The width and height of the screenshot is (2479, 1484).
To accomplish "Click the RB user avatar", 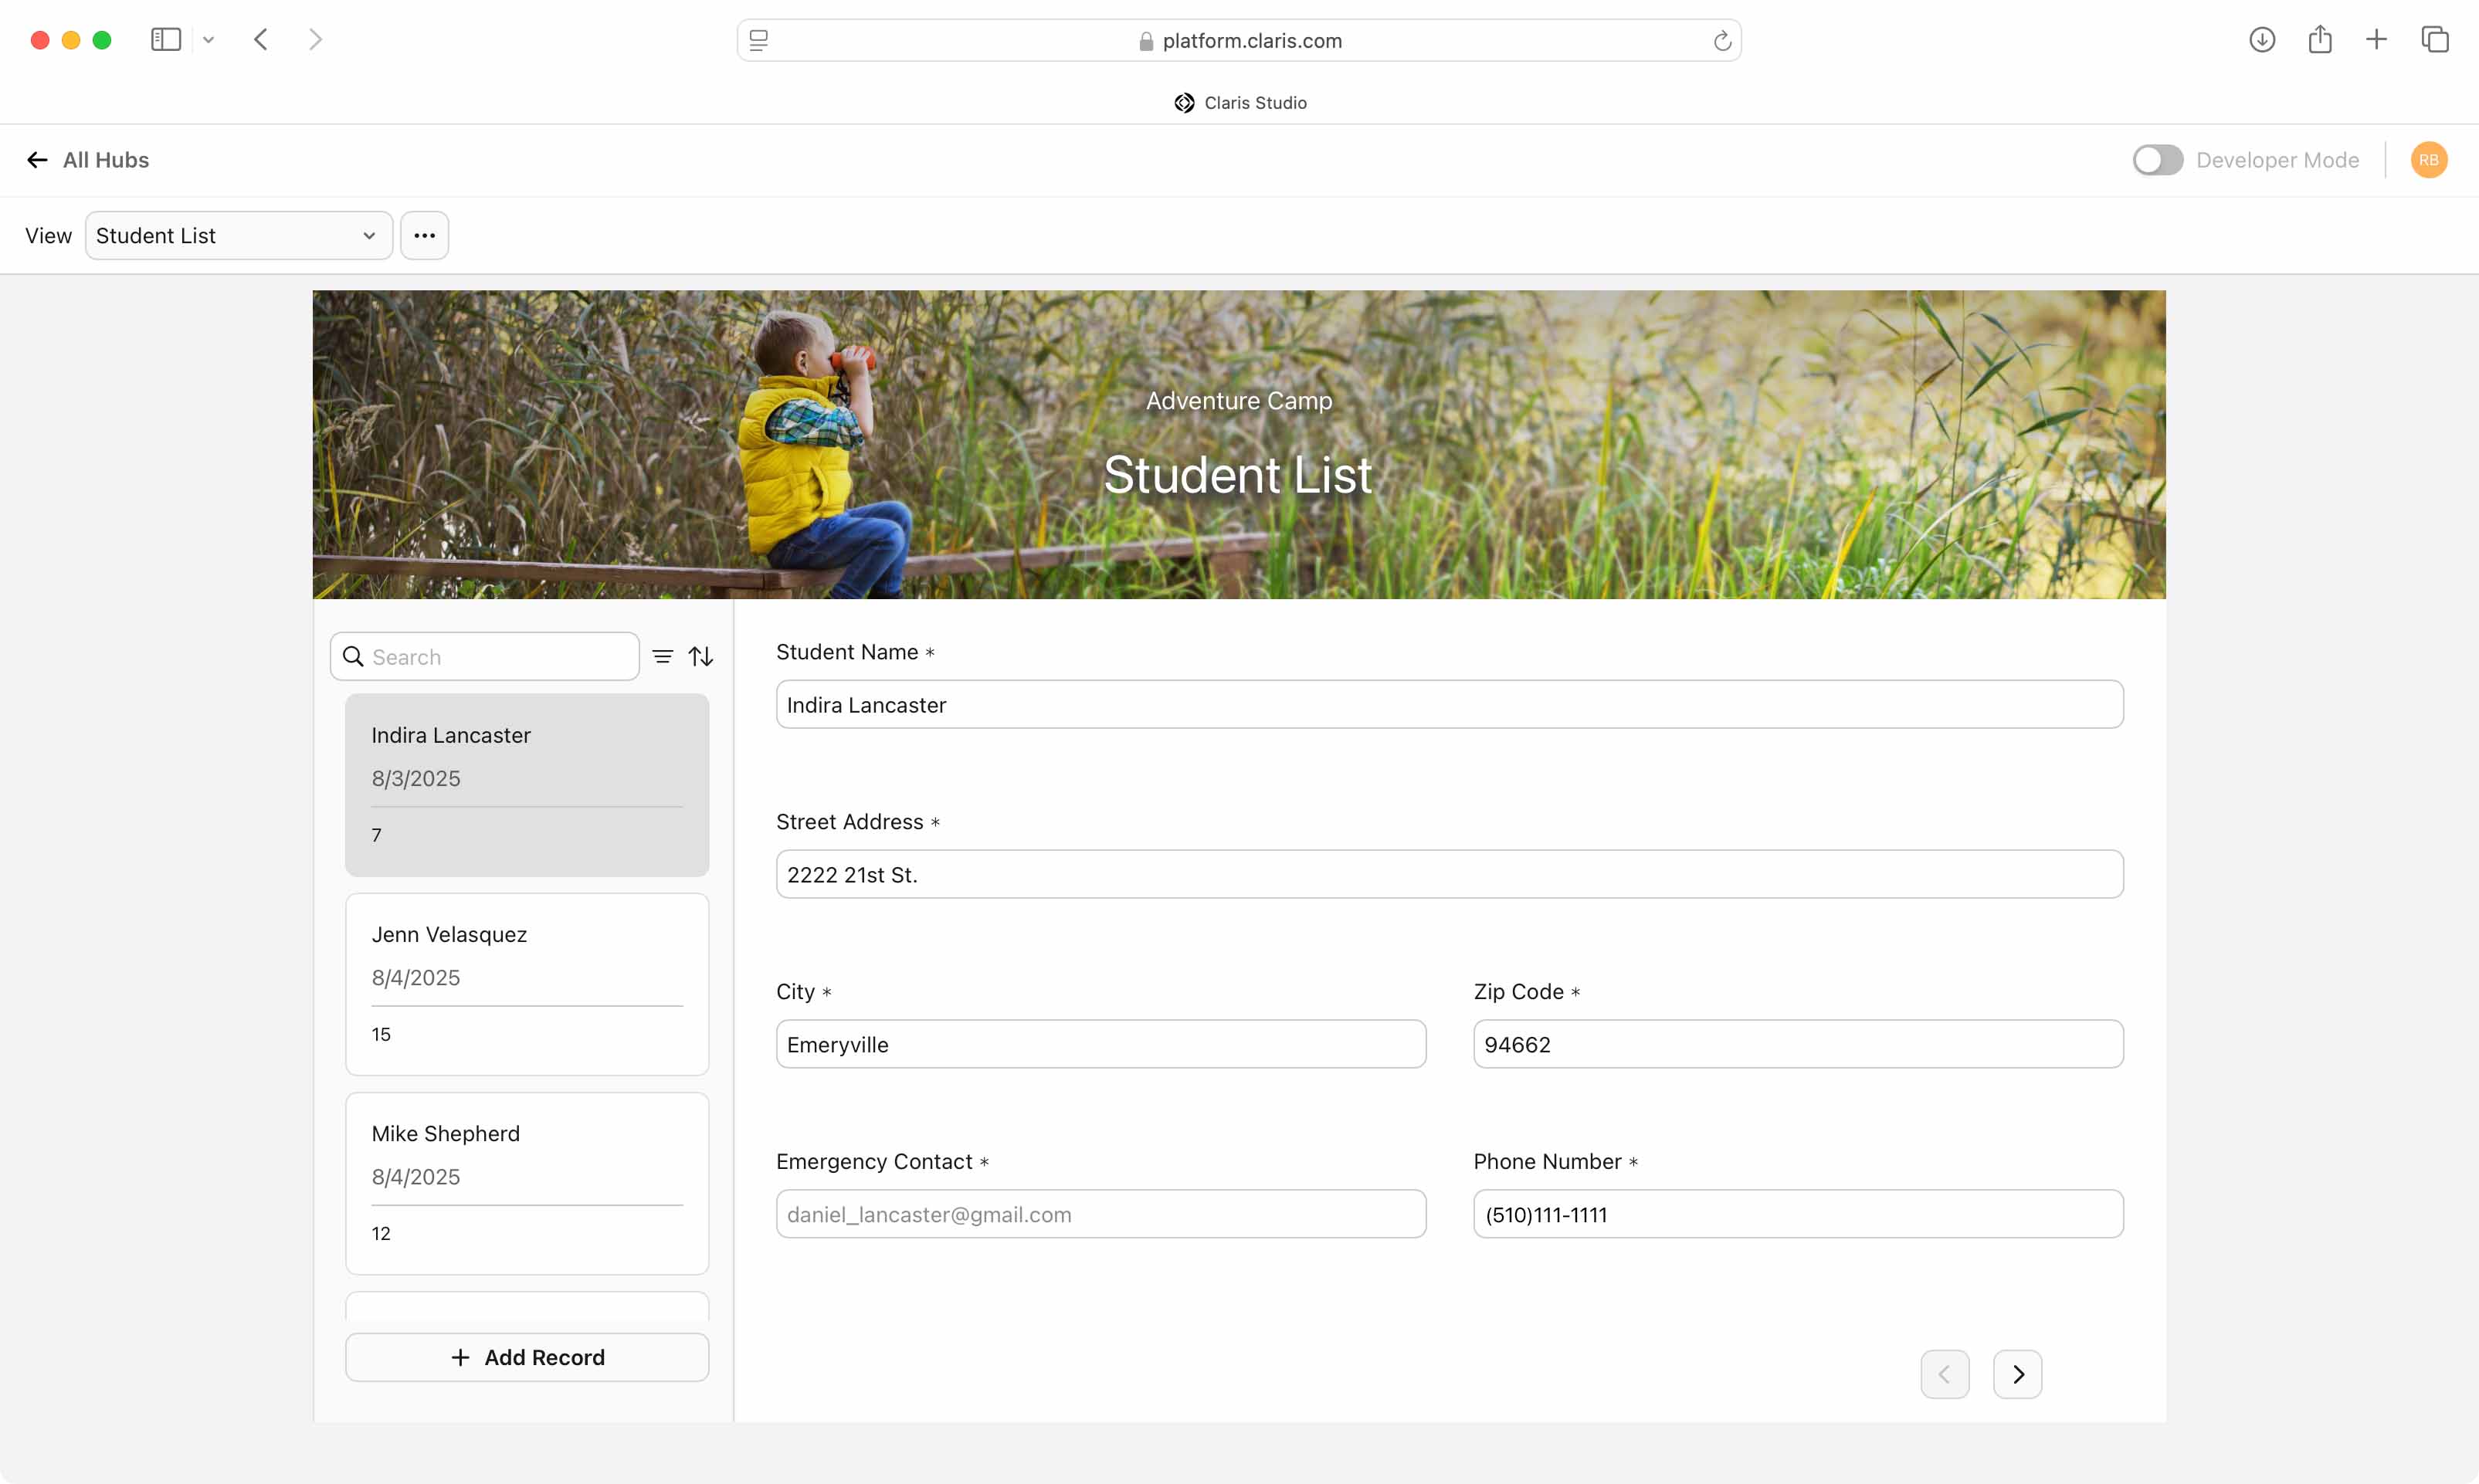I will (2428, 160).
